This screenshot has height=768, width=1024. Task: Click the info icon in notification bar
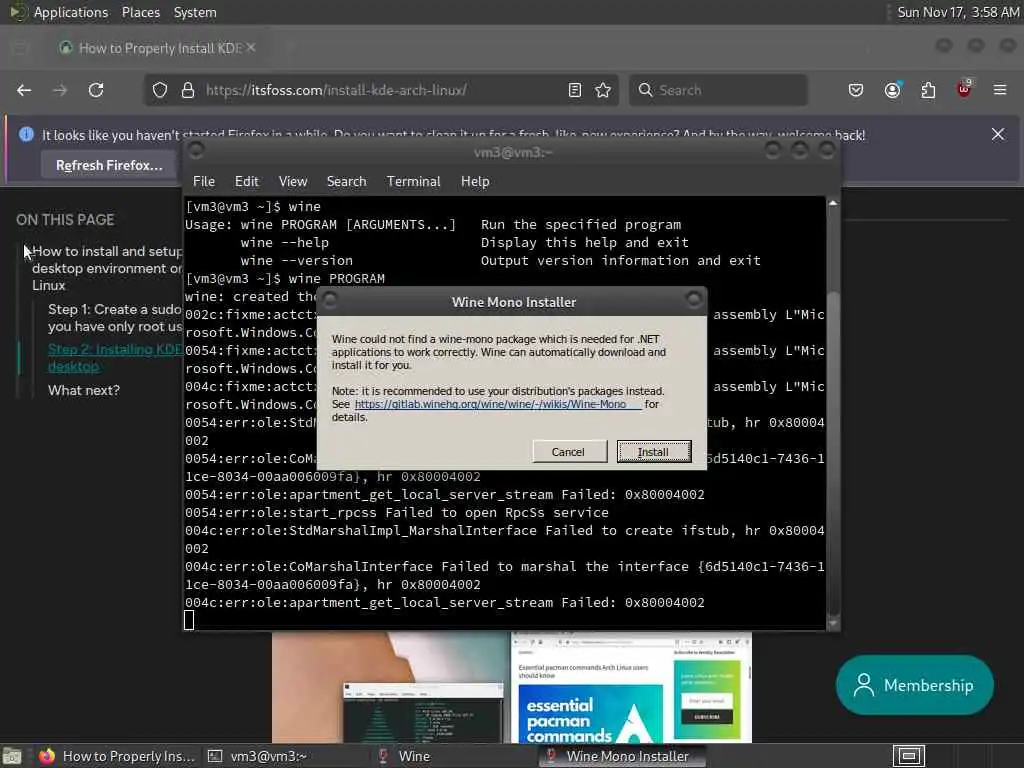tap(26, 134)
